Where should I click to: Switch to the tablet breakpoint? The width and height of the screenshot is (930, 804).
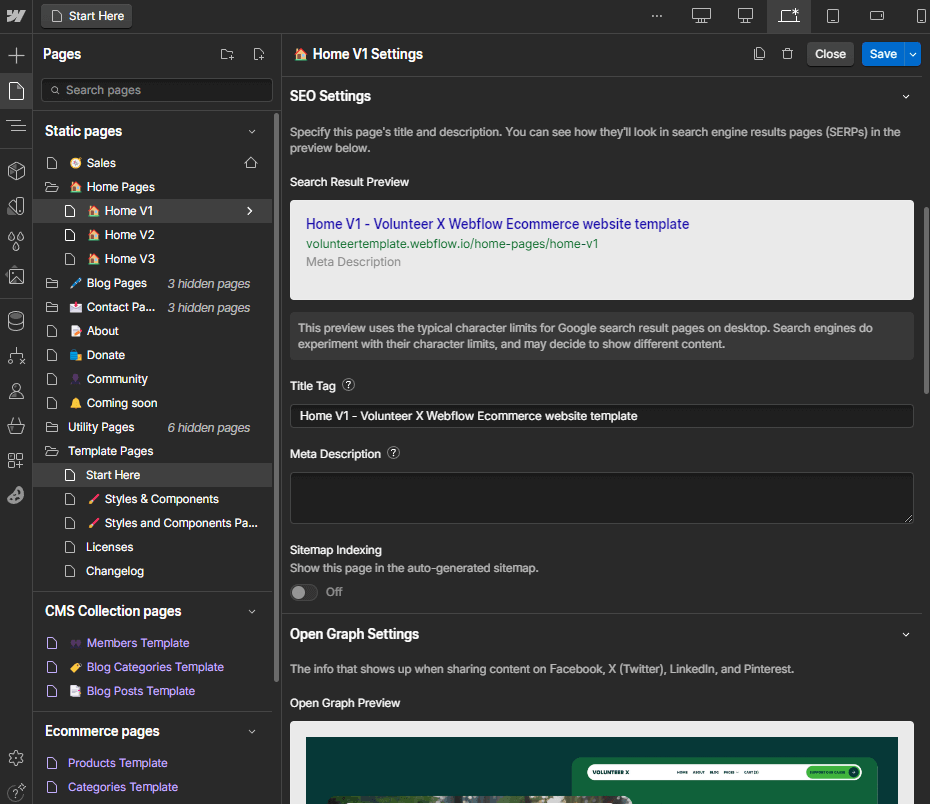[x=832, y=15]
